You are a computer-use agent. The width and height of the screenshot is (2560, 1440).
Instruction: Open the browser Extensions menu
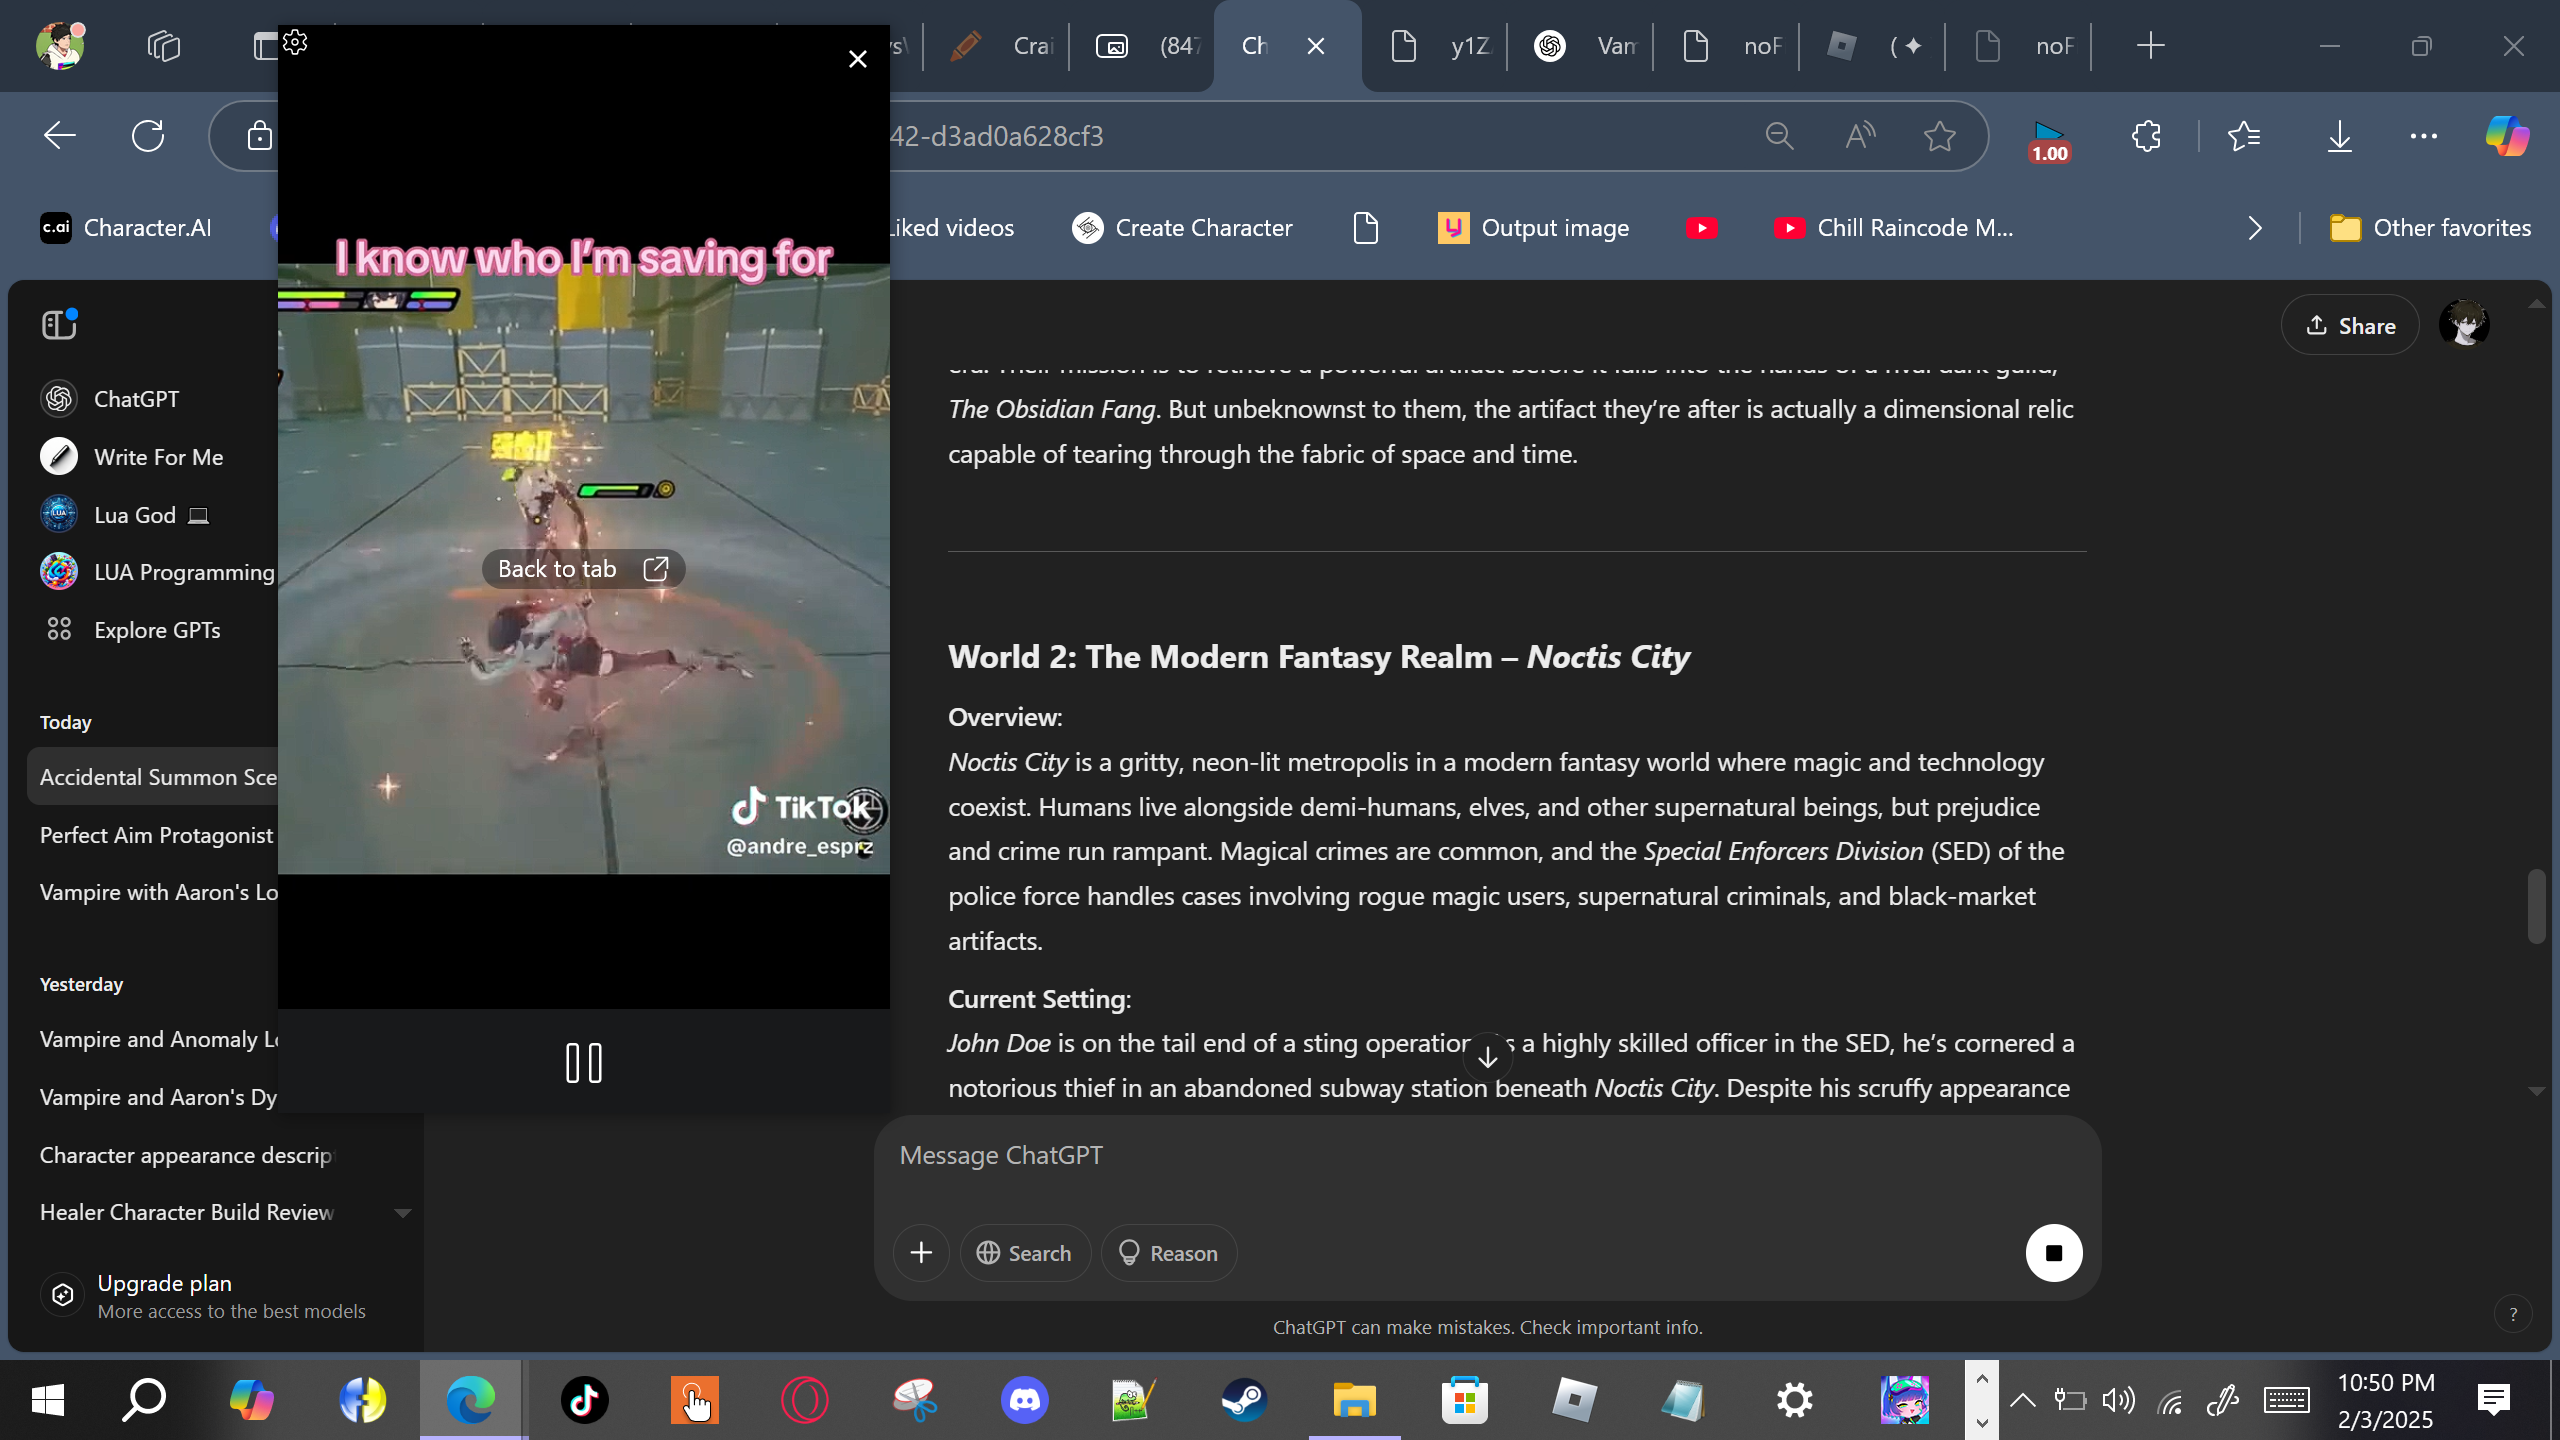pos(2146,136)
